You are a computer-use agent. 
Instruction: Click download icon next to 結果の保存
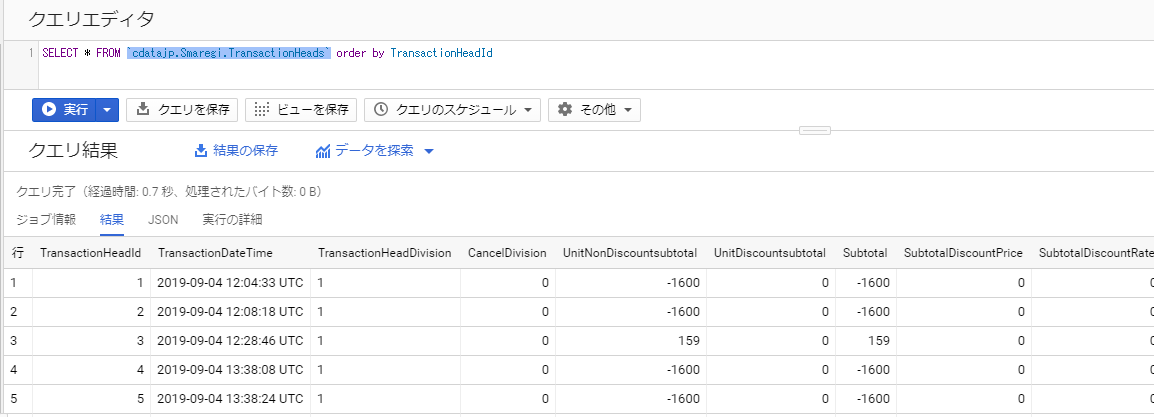[201, 151]
